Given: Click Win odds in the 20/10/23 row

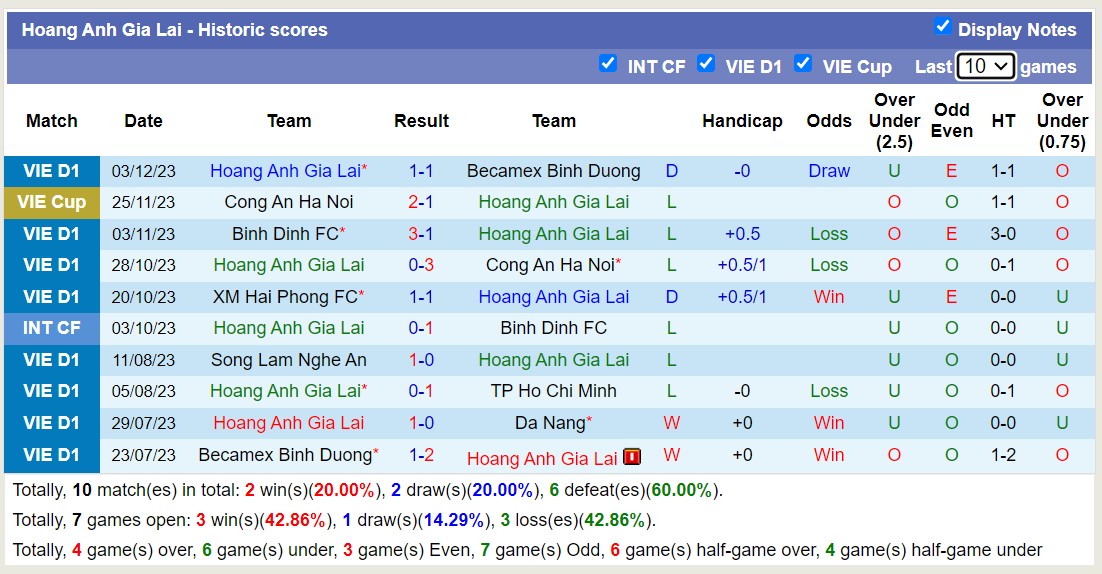Looking at the screenshot, I should 829,297.
